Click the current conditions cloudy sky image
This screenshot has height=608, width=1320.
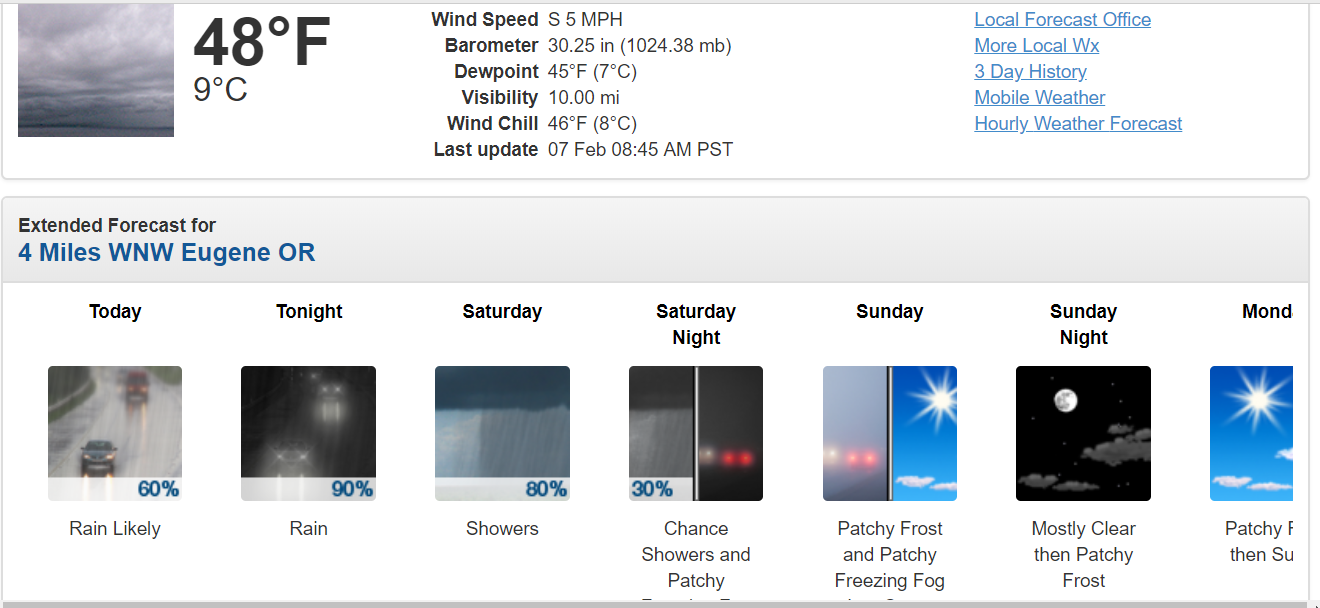point(96,70)
